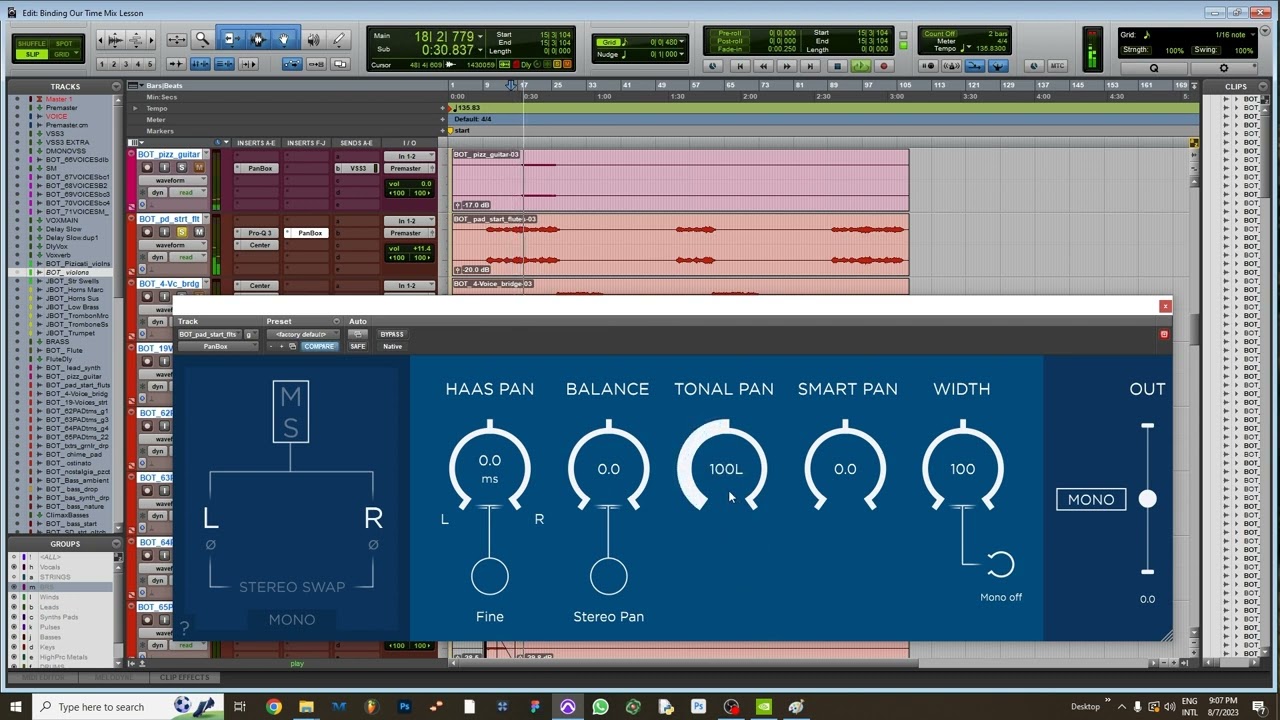This screenshot has width=1280, height=720.
Task: Open the Windows Start menu
Action: [15, 707]
